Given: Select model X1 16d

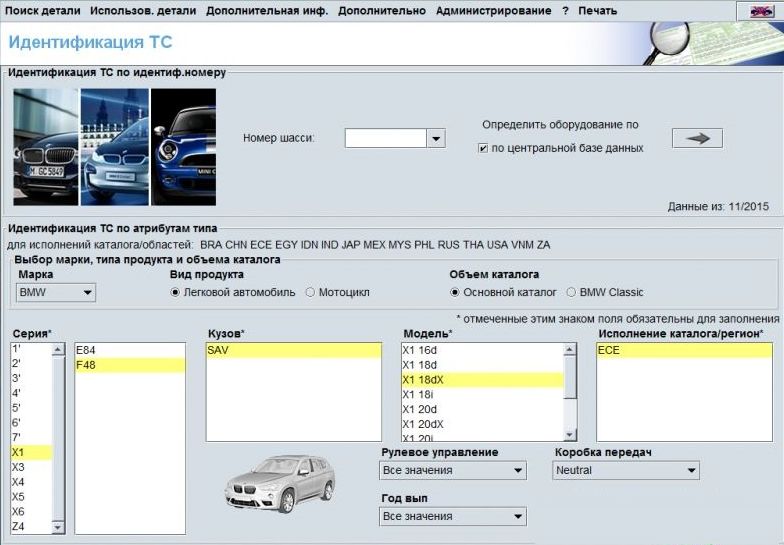Looking at the screenshot, I should click(x=482, y=350).
